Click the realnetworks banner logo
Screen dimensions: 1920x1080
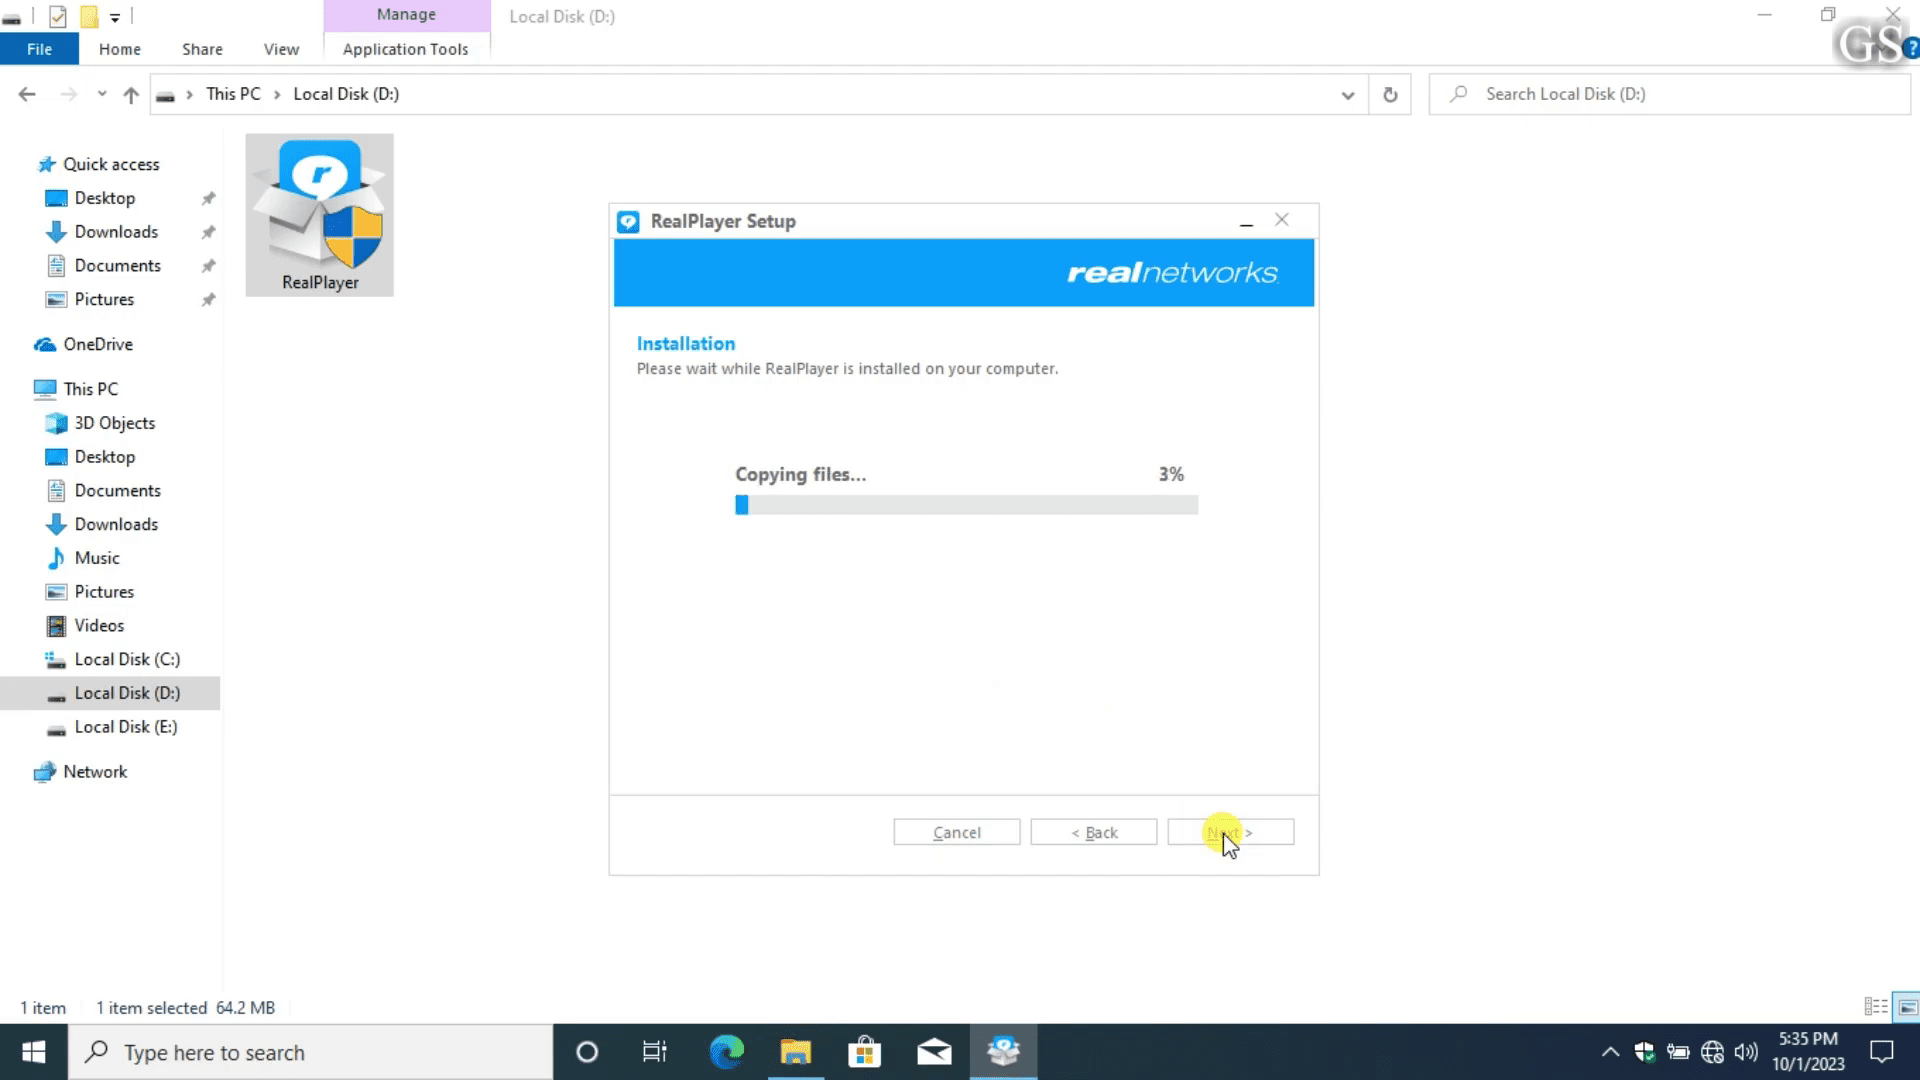pyautogui.click(x=1172, y=273)
